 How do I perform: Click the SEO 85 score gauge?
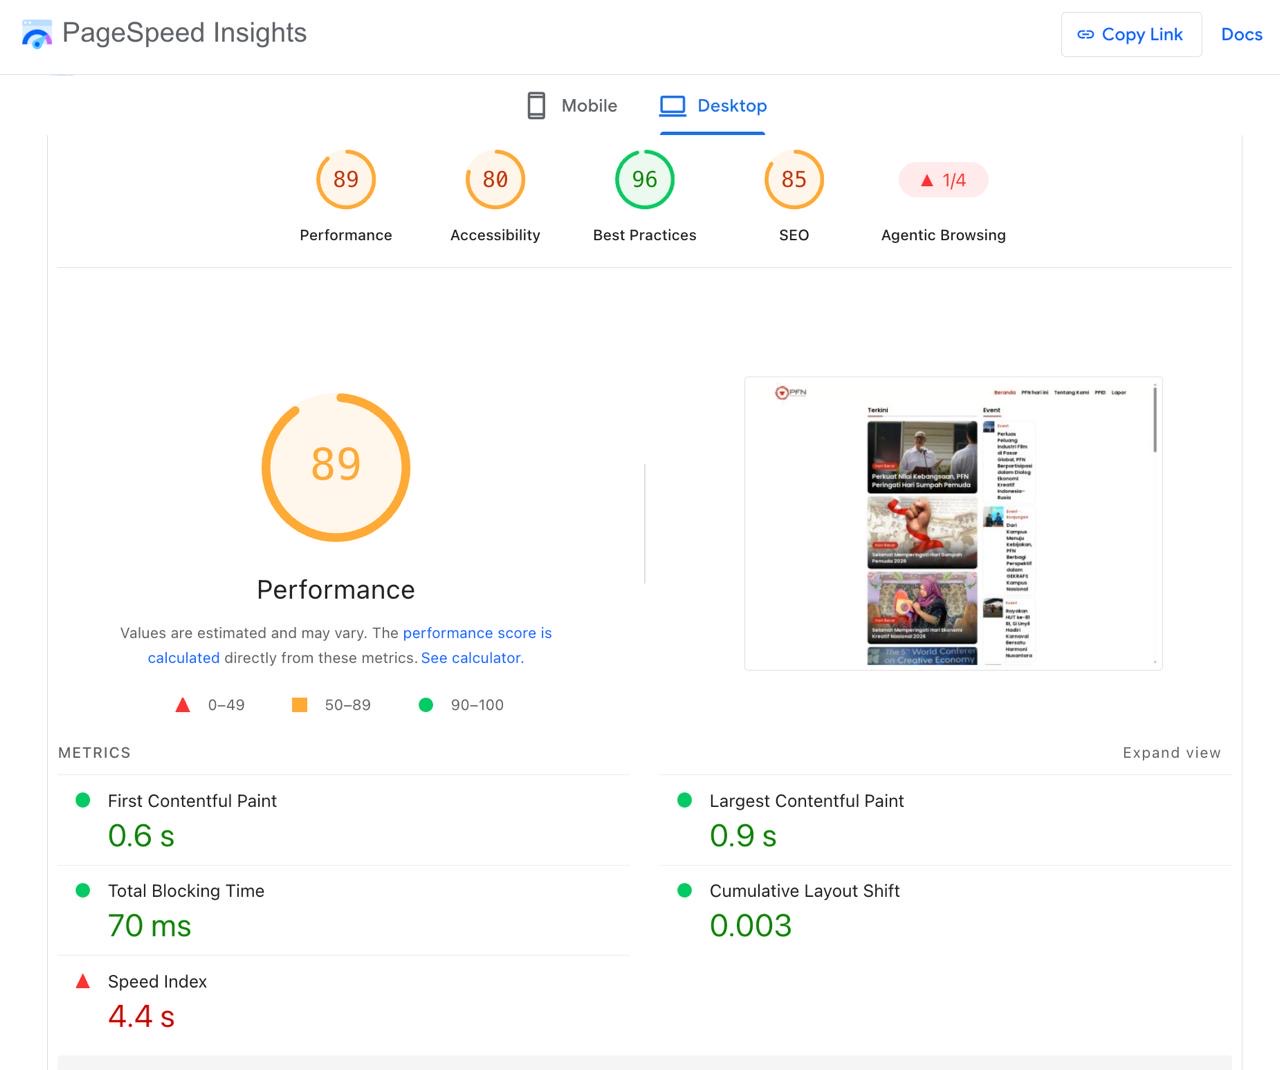[794, 179]
